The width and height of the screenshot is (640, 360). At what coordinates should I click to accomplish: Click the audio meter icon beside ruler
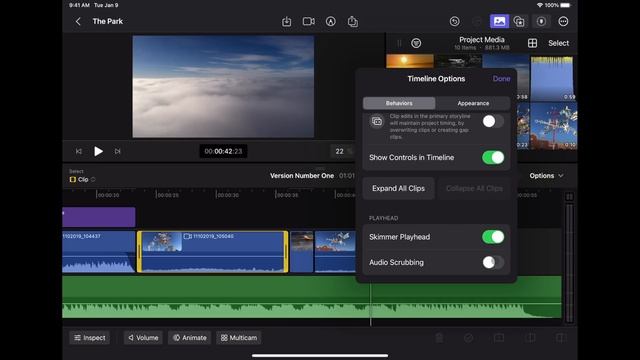(569, 197)
